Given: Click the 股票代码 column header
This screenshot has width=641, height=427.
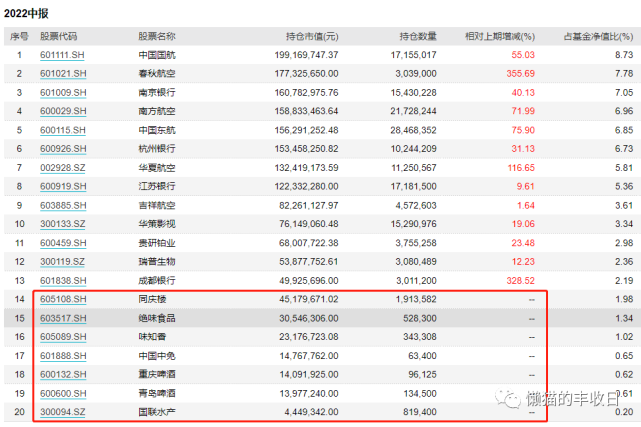Looking at the screenshot, I should point(58,36).
